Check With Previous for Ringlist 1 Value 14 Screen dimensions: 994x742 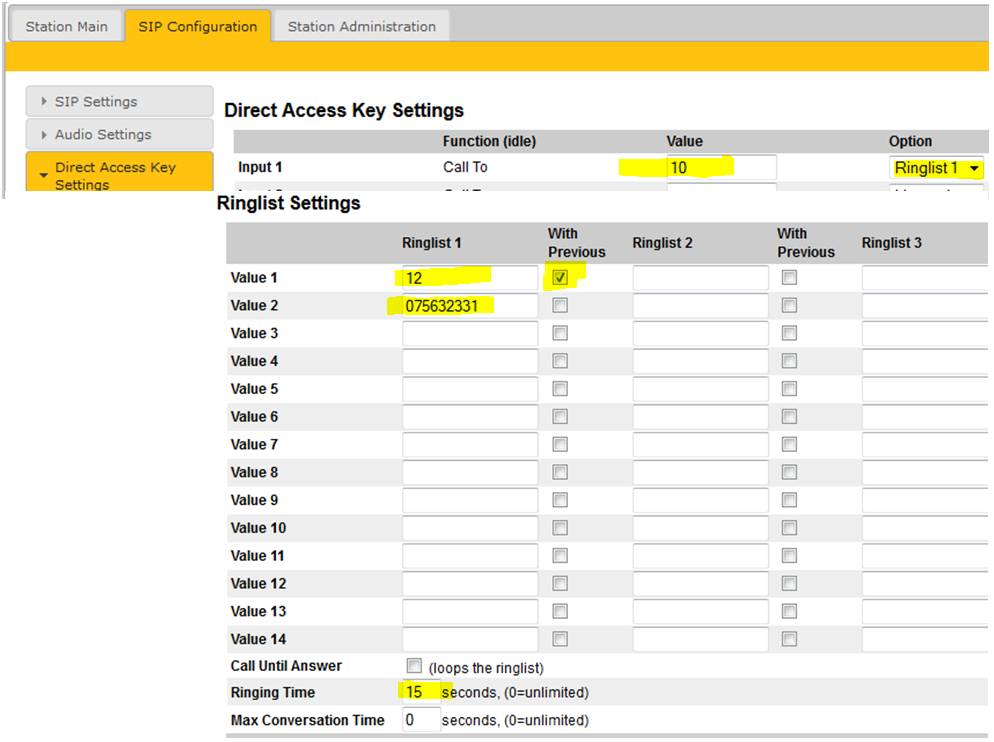coord(560,639)
